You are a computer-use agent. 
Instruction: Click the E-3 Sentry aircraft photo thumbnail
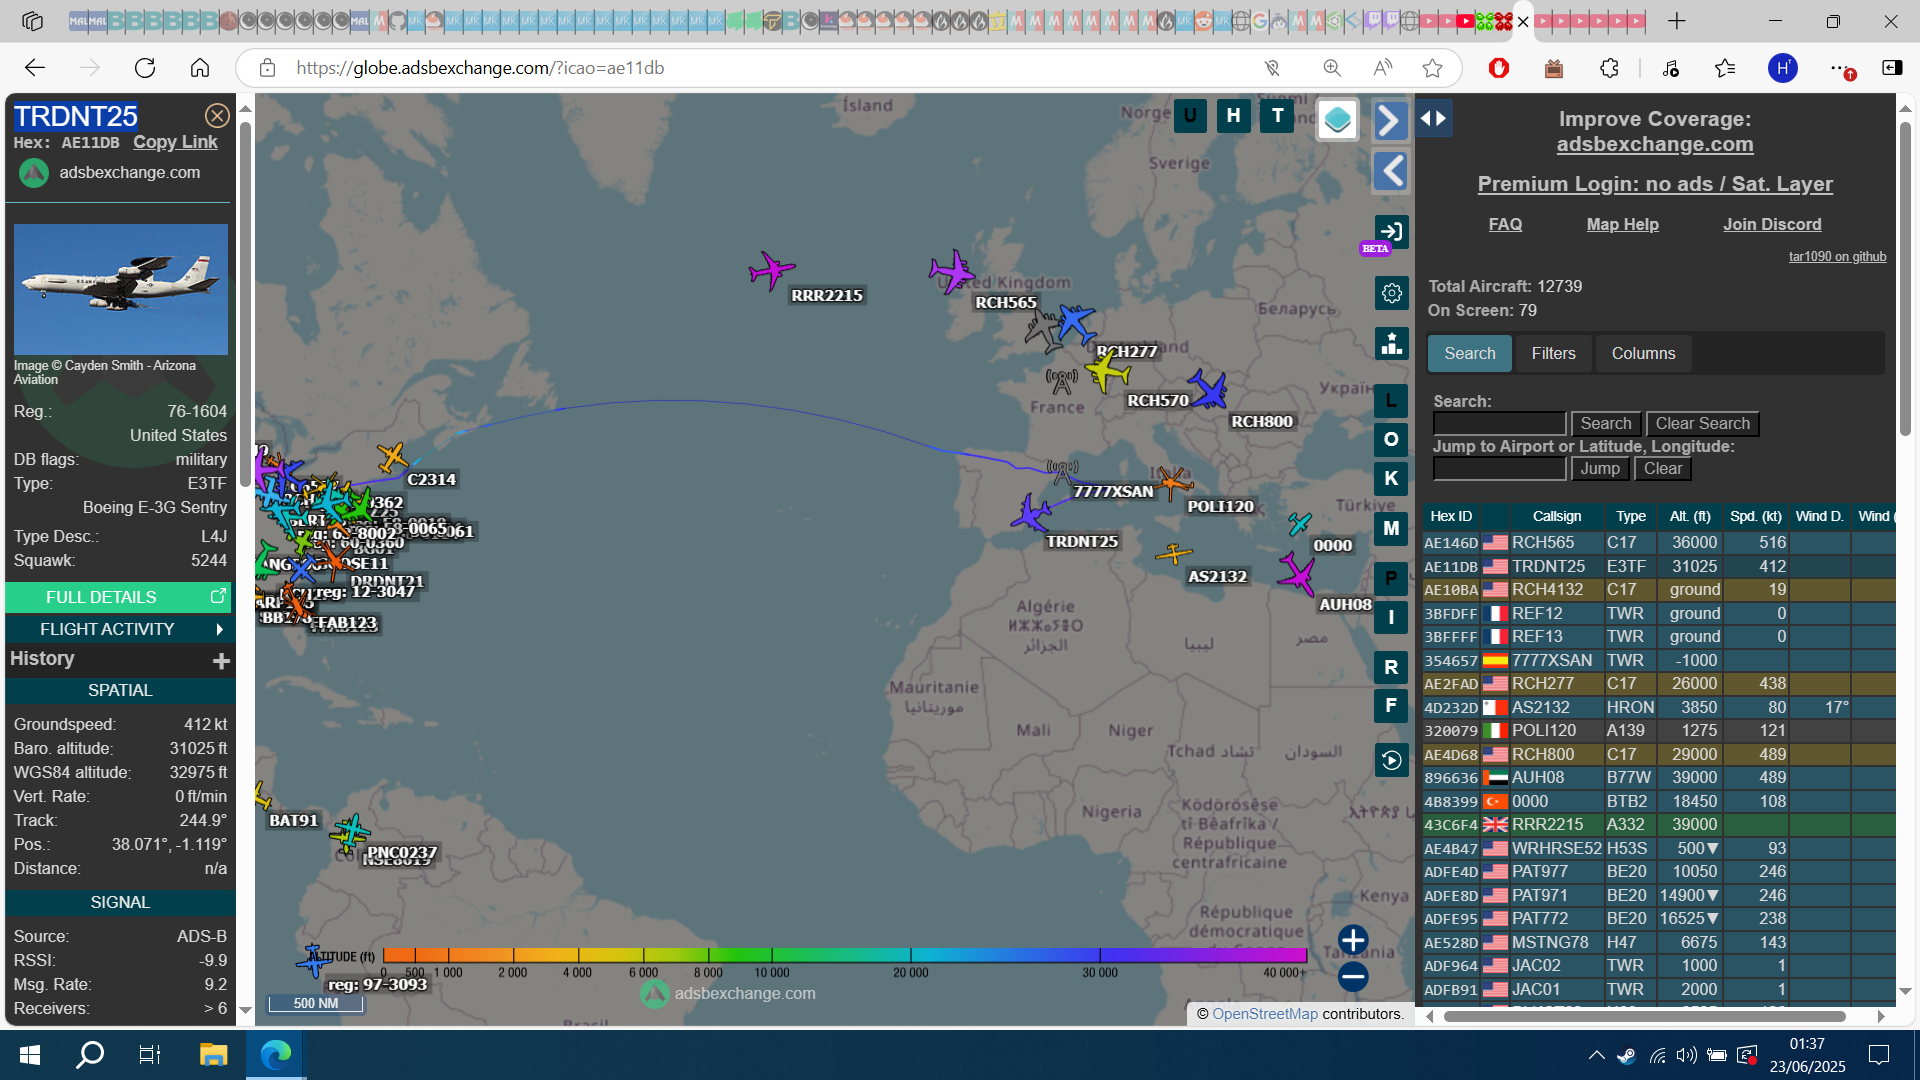[x=120, y=289]
